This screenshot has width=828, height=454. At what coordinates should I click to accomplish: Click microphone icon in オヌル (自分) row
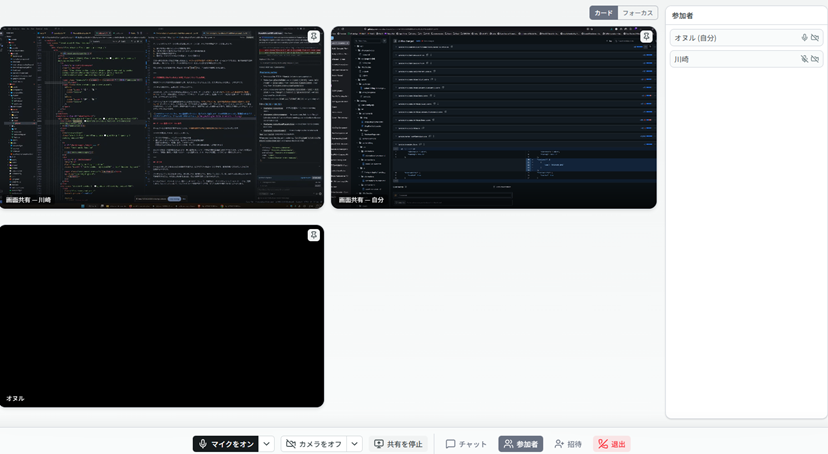coord(804,38)
